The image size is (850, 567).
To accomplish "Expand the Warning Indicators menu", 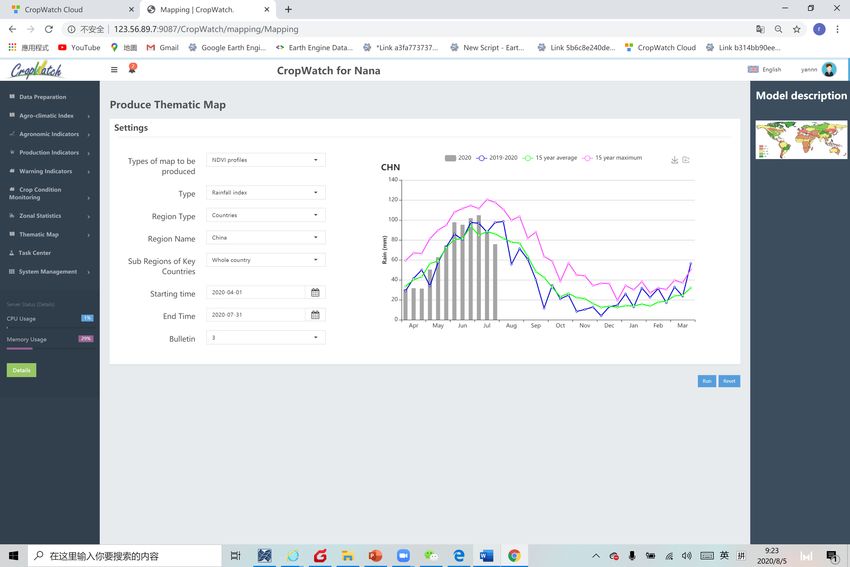I will (50, 171).
